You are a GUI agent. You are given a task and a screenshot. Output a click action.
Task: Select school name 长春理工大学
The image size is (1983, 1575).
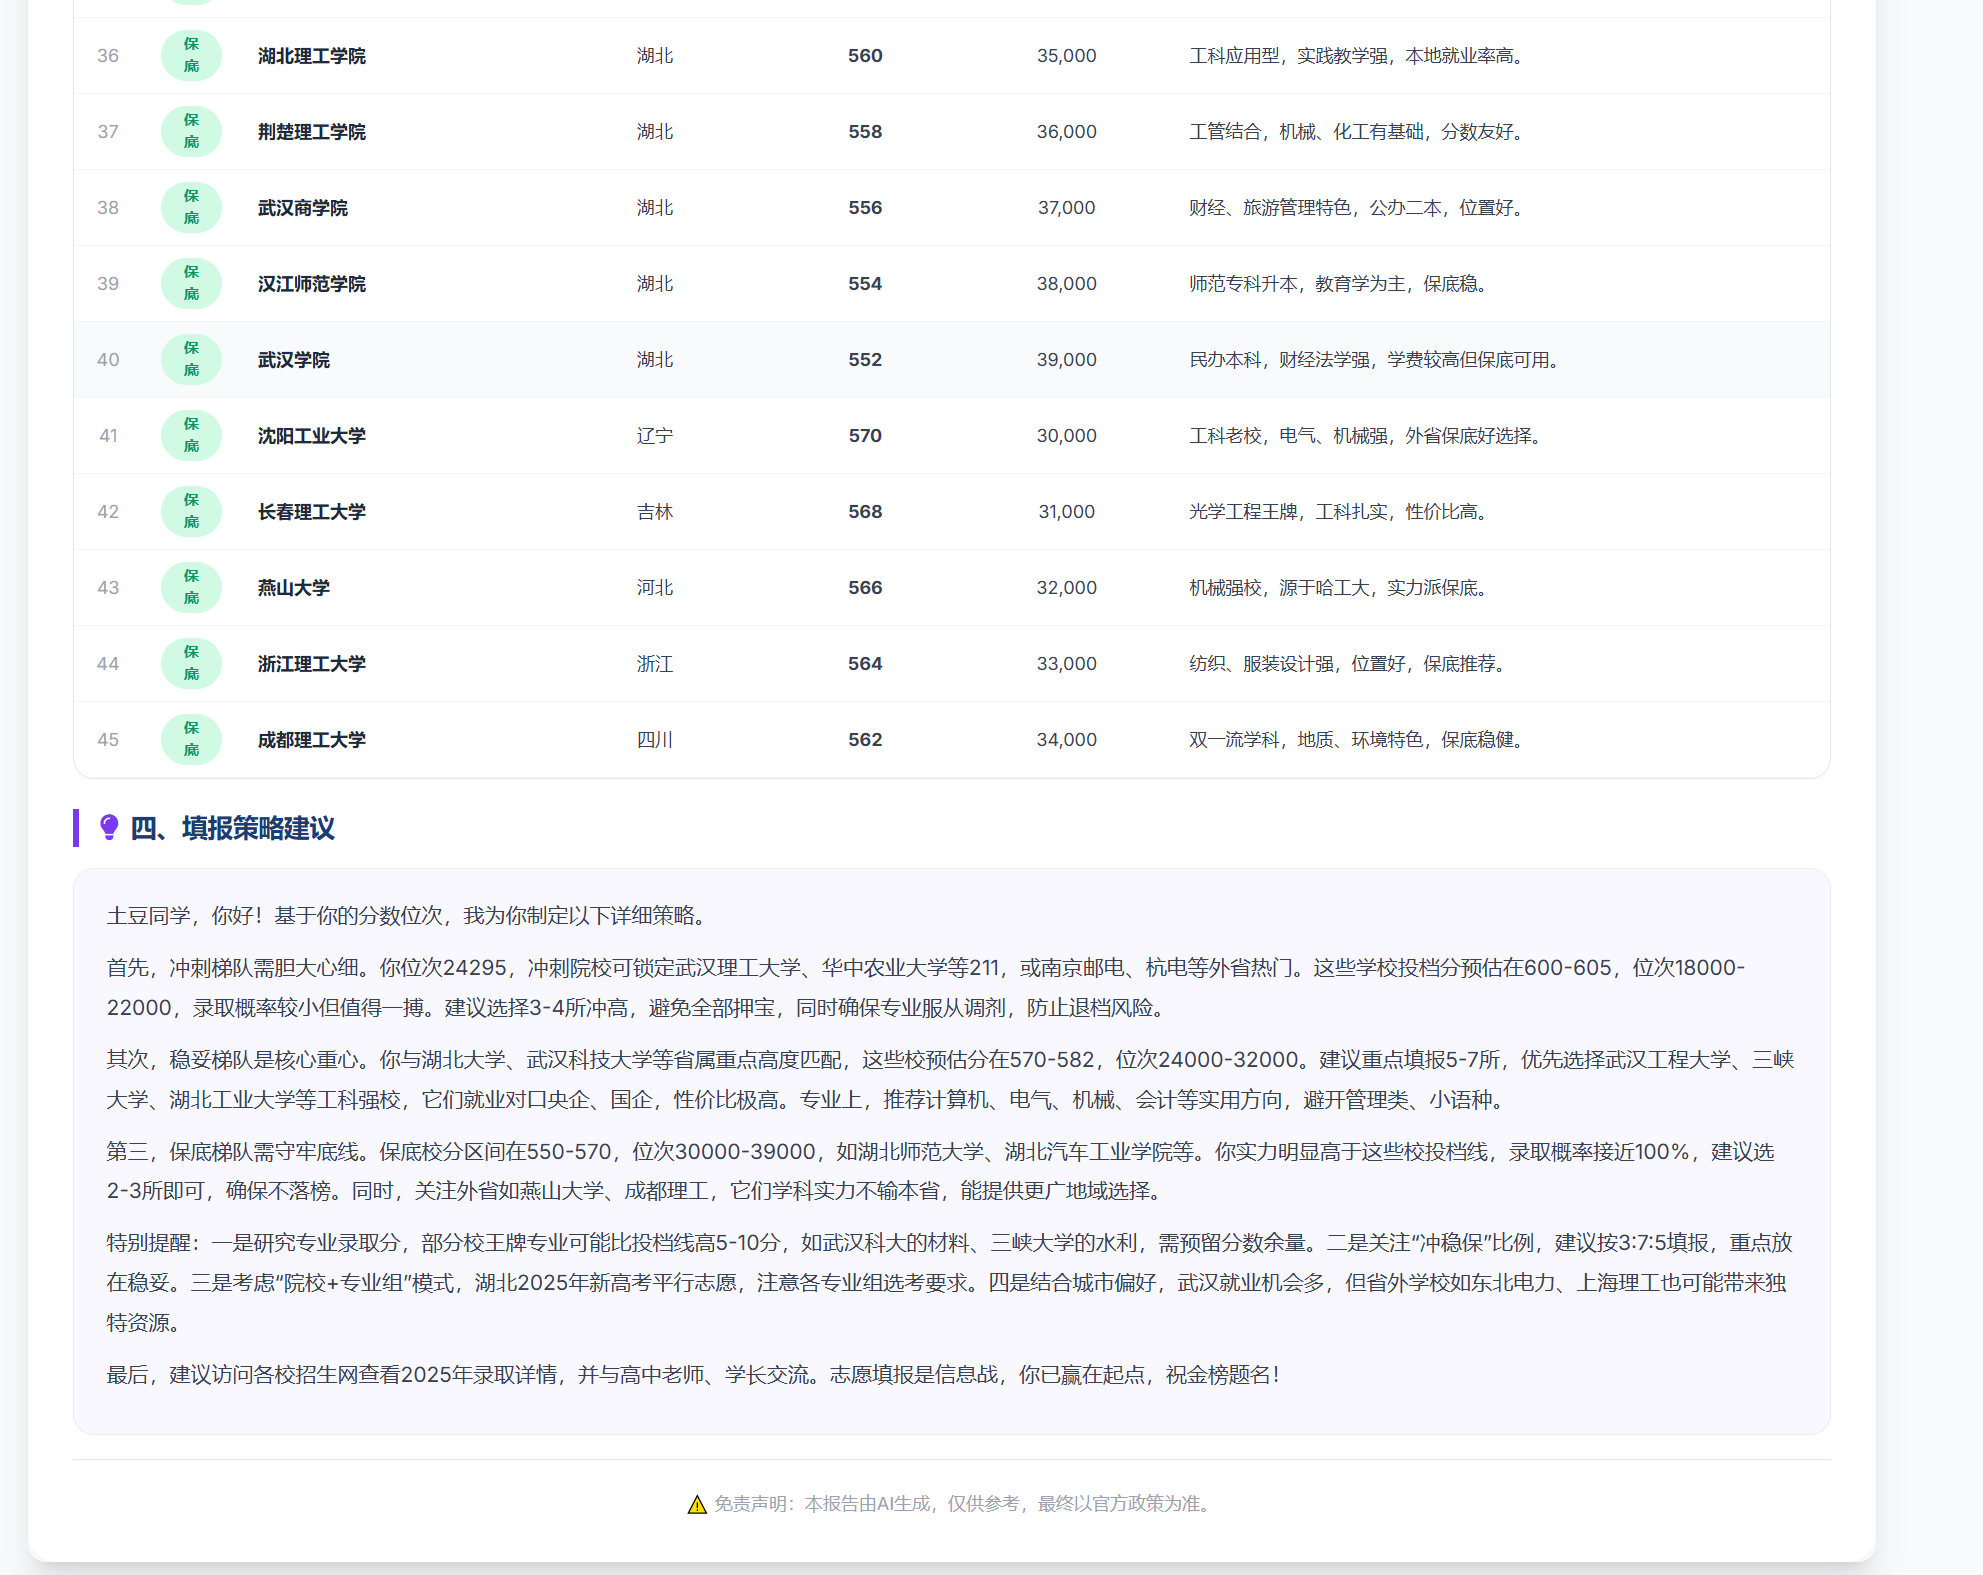click(x=312, y=512)
